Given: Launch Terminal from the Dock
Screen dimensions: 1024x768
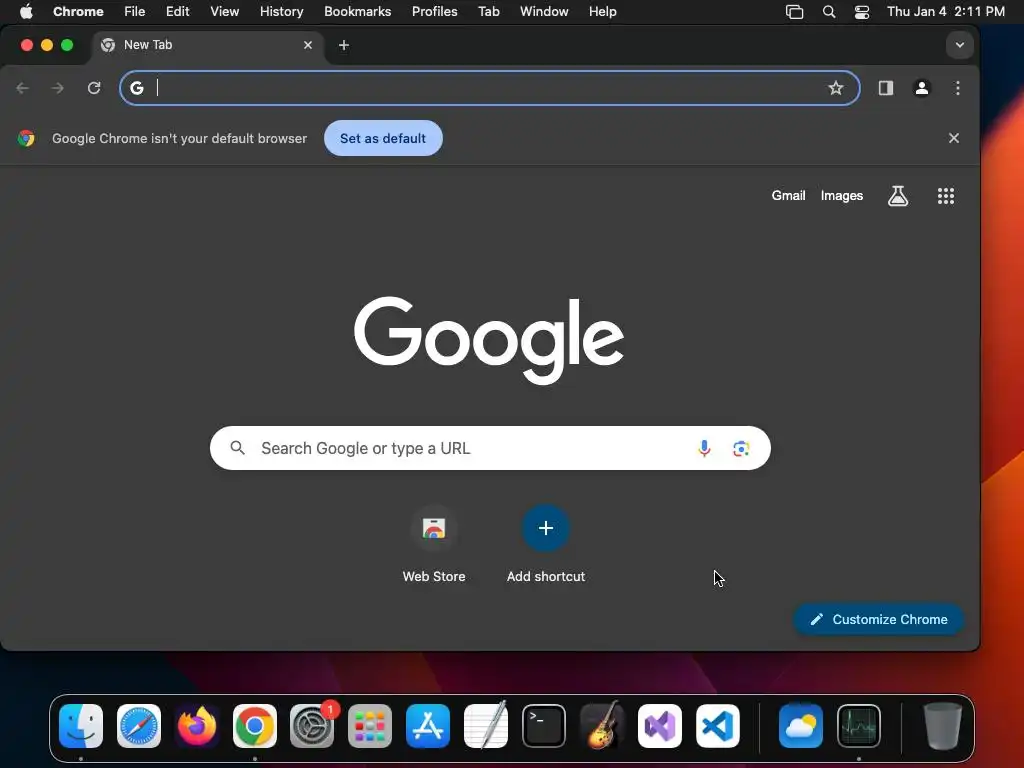Looking at the screenshot, I should click(x=543, y=726).
